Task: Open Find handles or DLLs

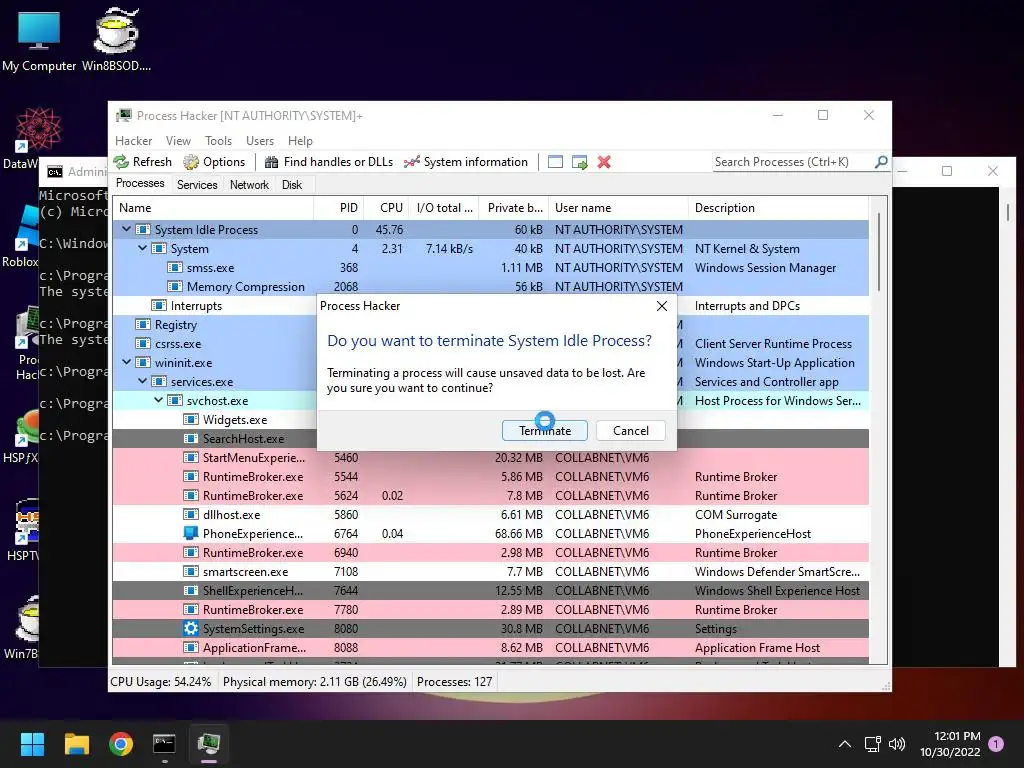Action: (x=330, y=162)
